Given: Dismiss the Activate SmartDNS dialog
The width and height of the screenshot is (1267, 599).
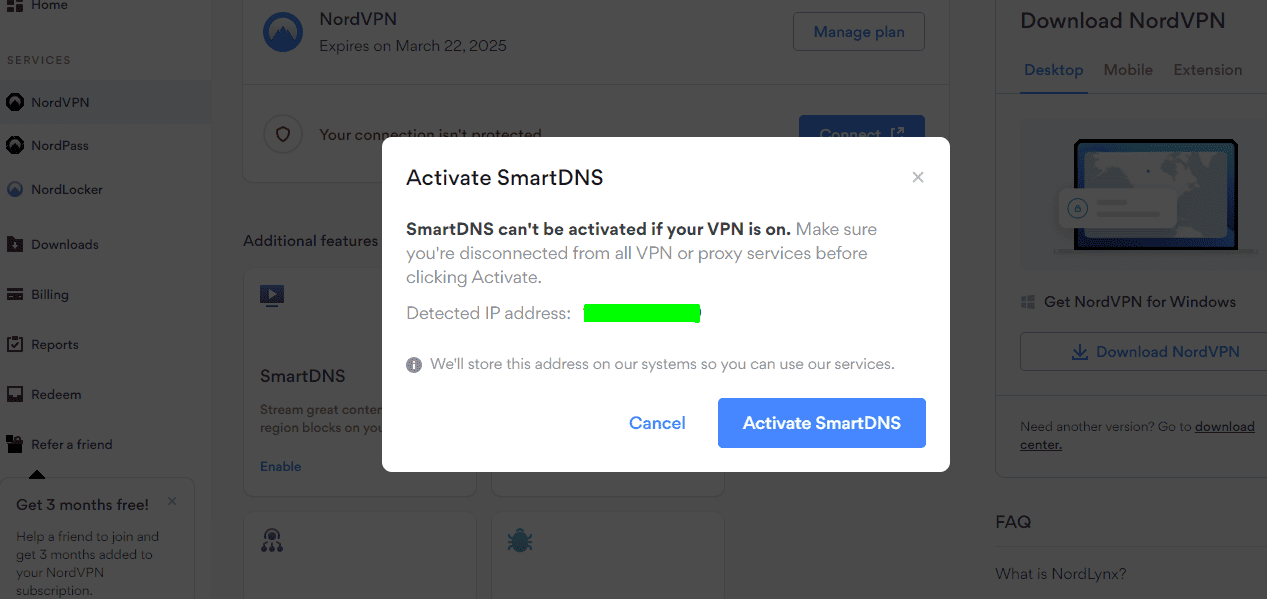Looking at the screenshot, I should pyautogui.click(x=917, y=177).
